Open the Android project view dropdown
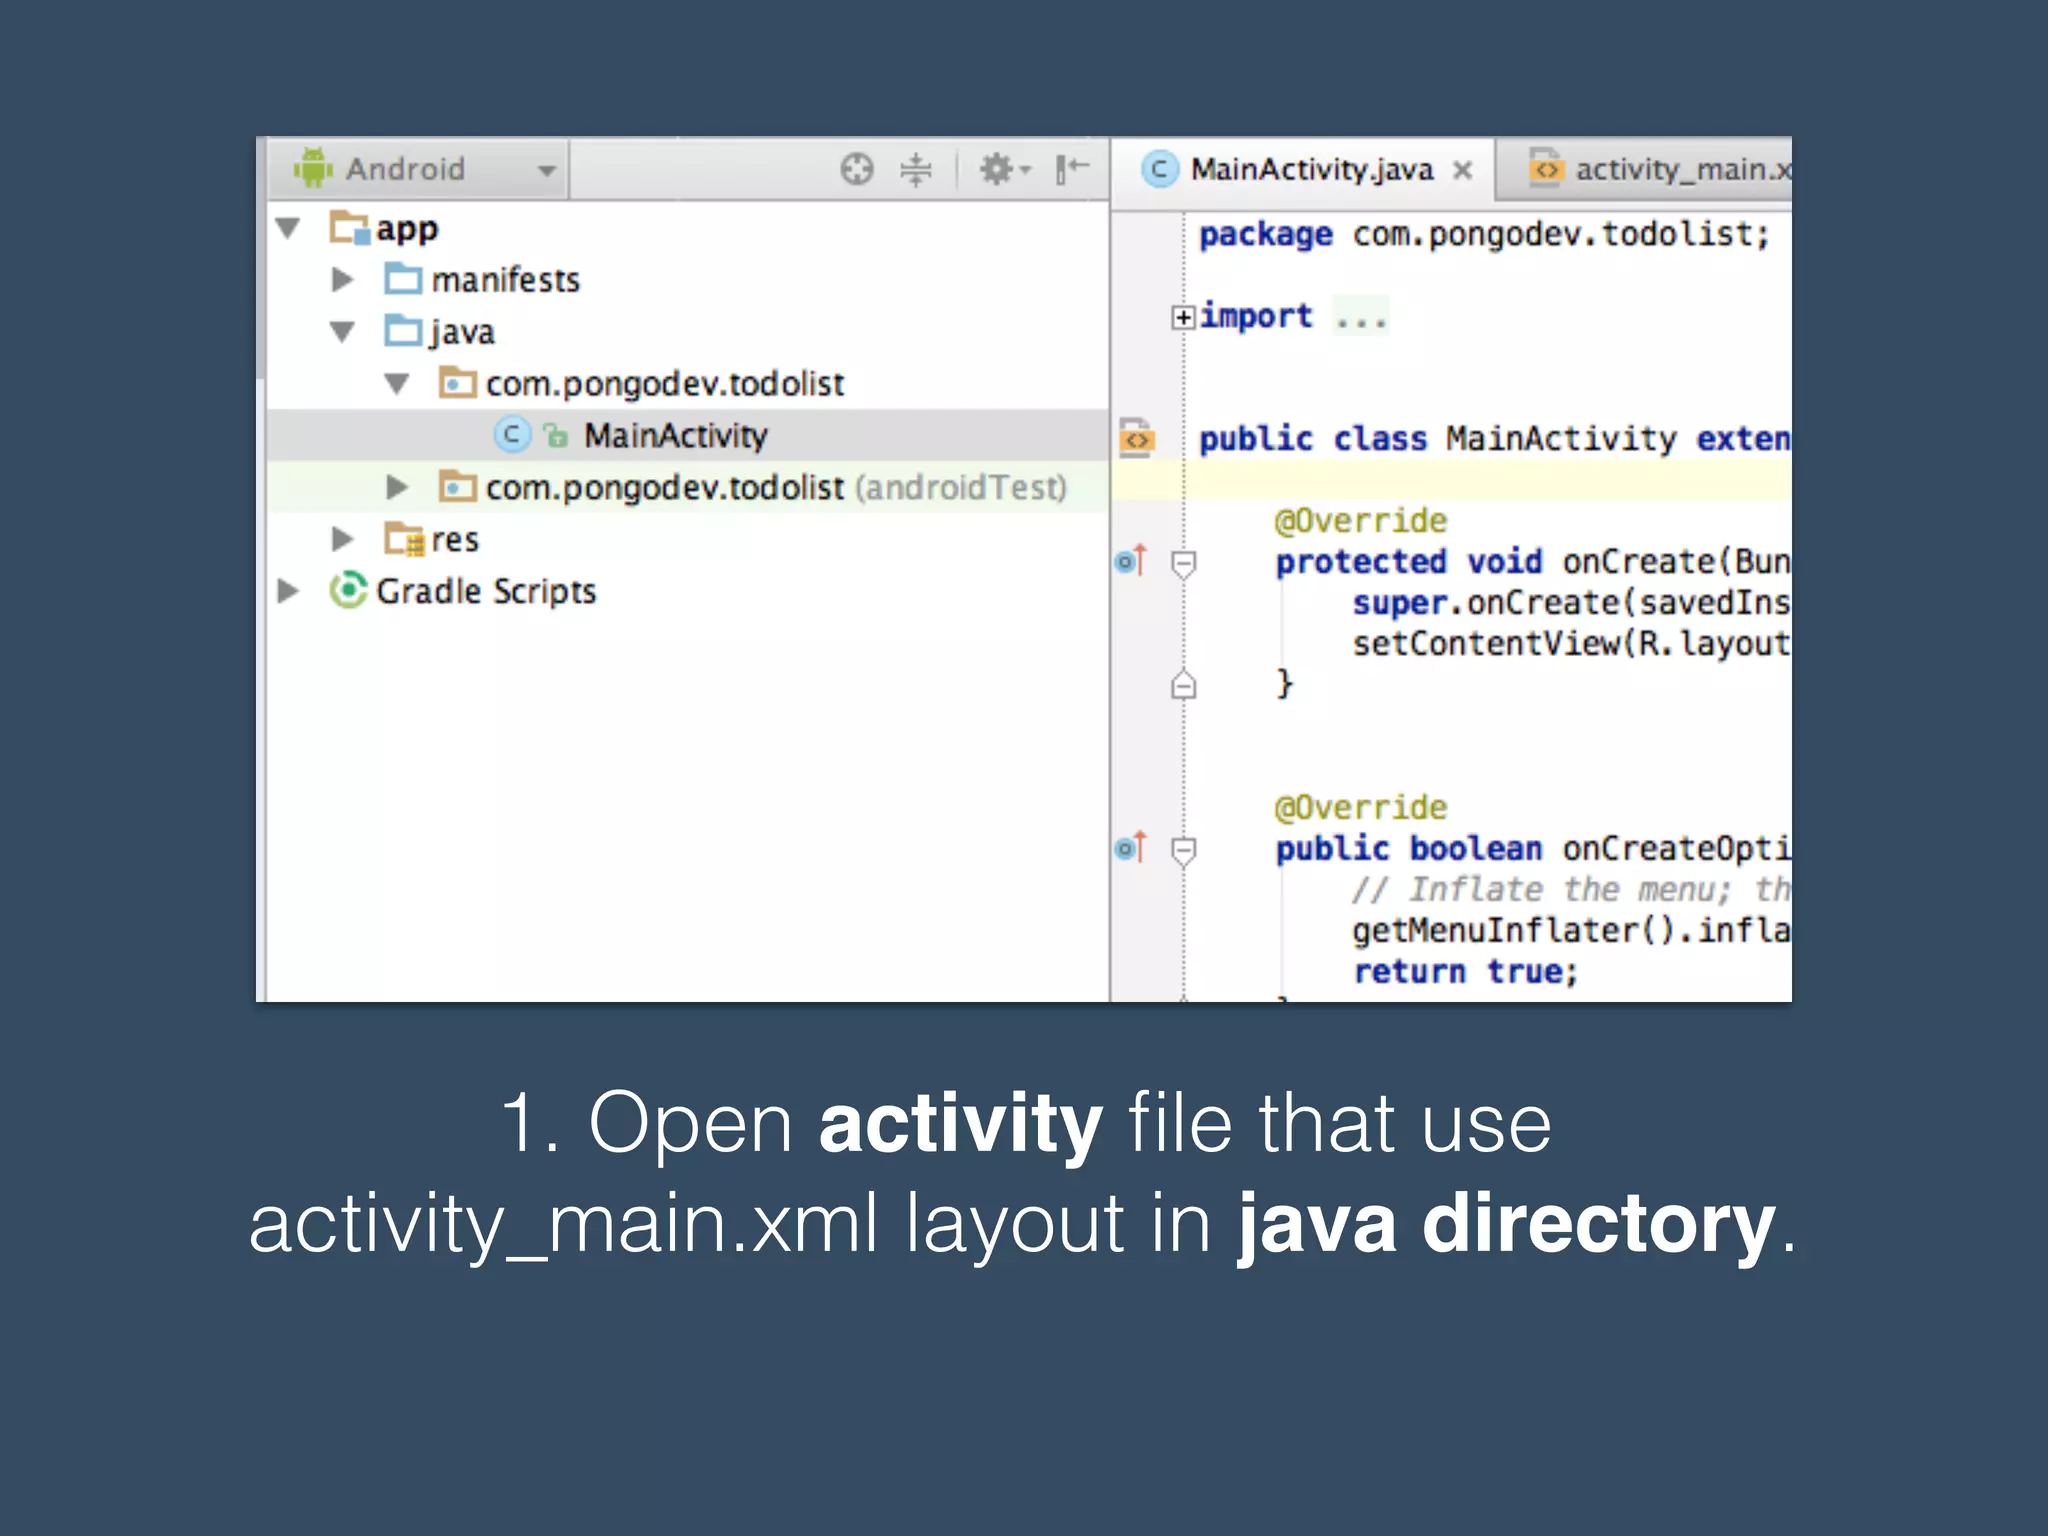 click(x=419, y=169)
